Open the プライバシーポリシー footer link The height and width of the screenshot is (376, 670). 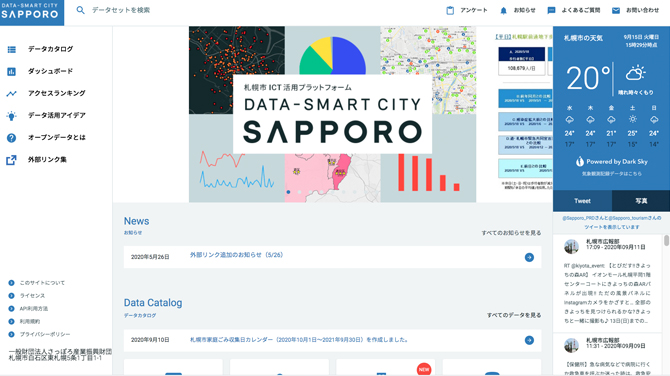(x=45, y=334)
